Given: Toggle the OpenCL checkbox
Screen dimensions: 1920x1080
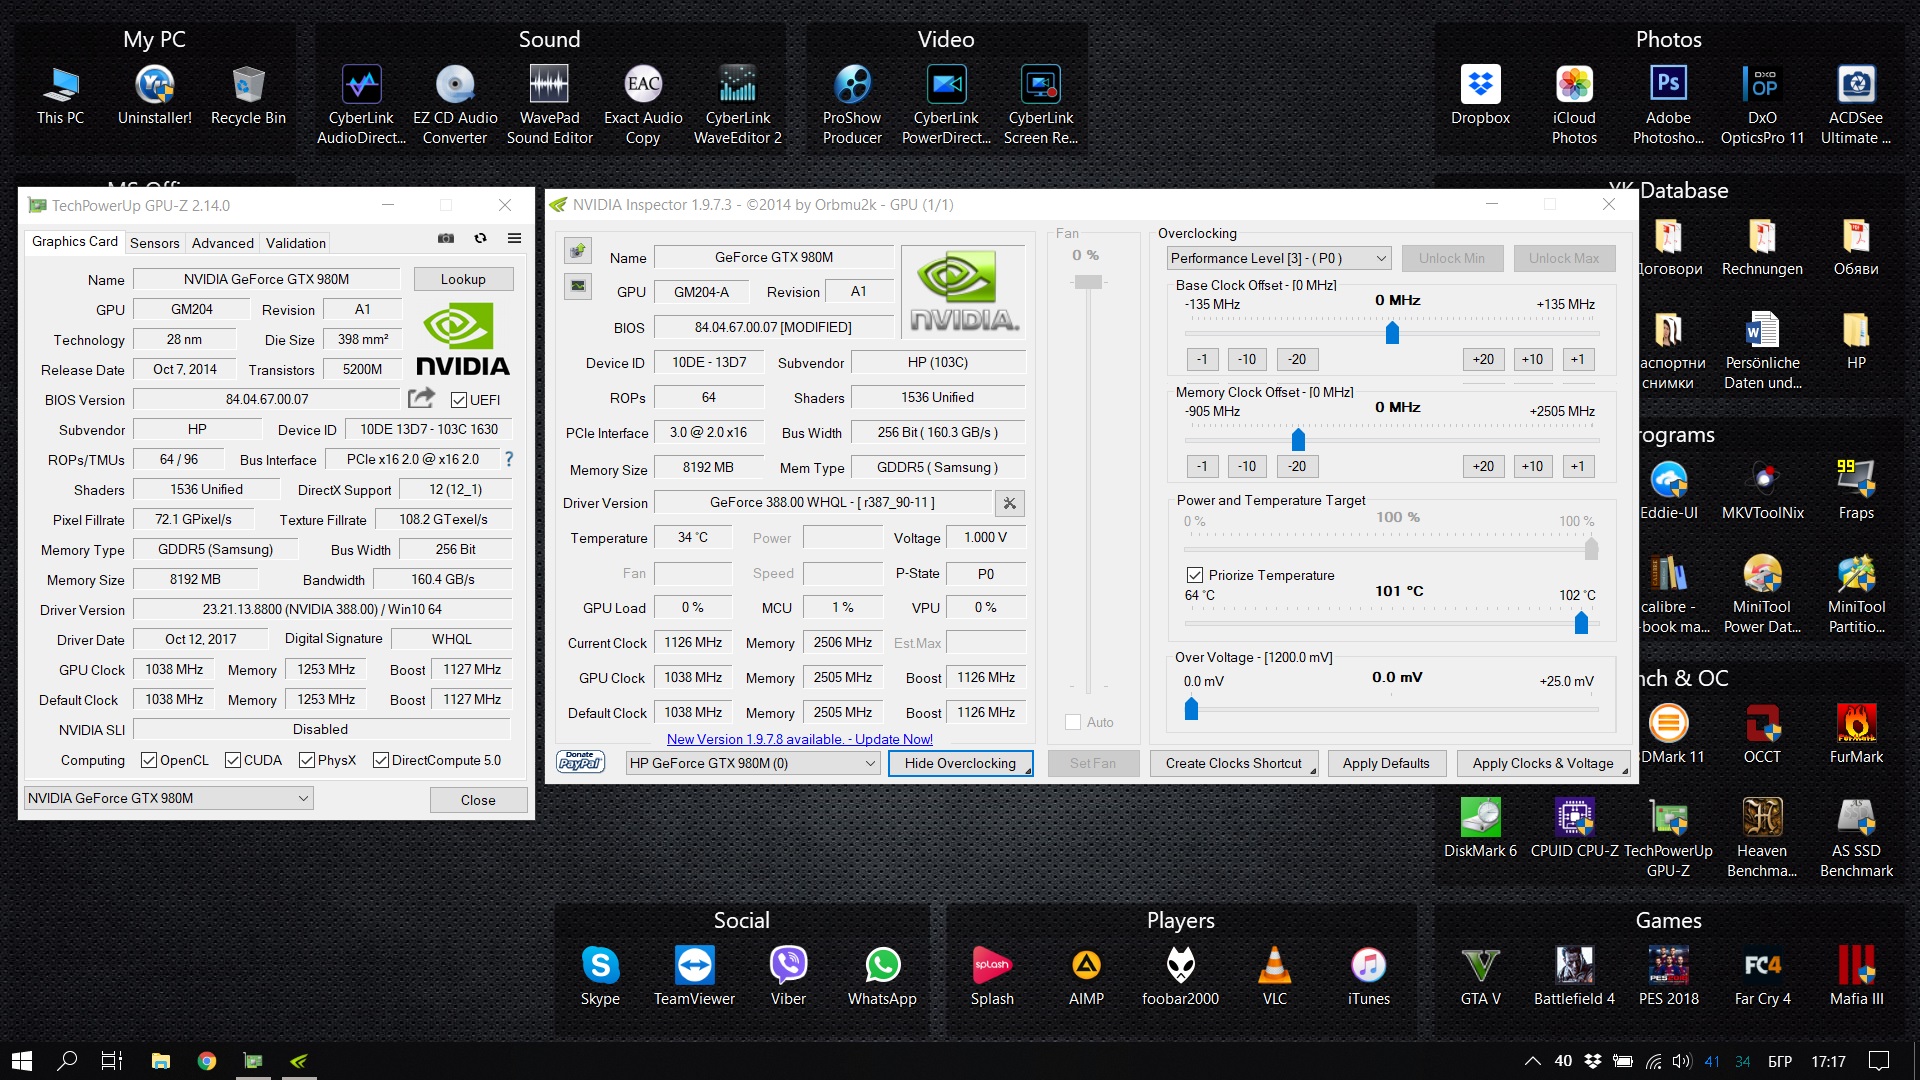Looking at the screenshot, I should pos(149,760).
